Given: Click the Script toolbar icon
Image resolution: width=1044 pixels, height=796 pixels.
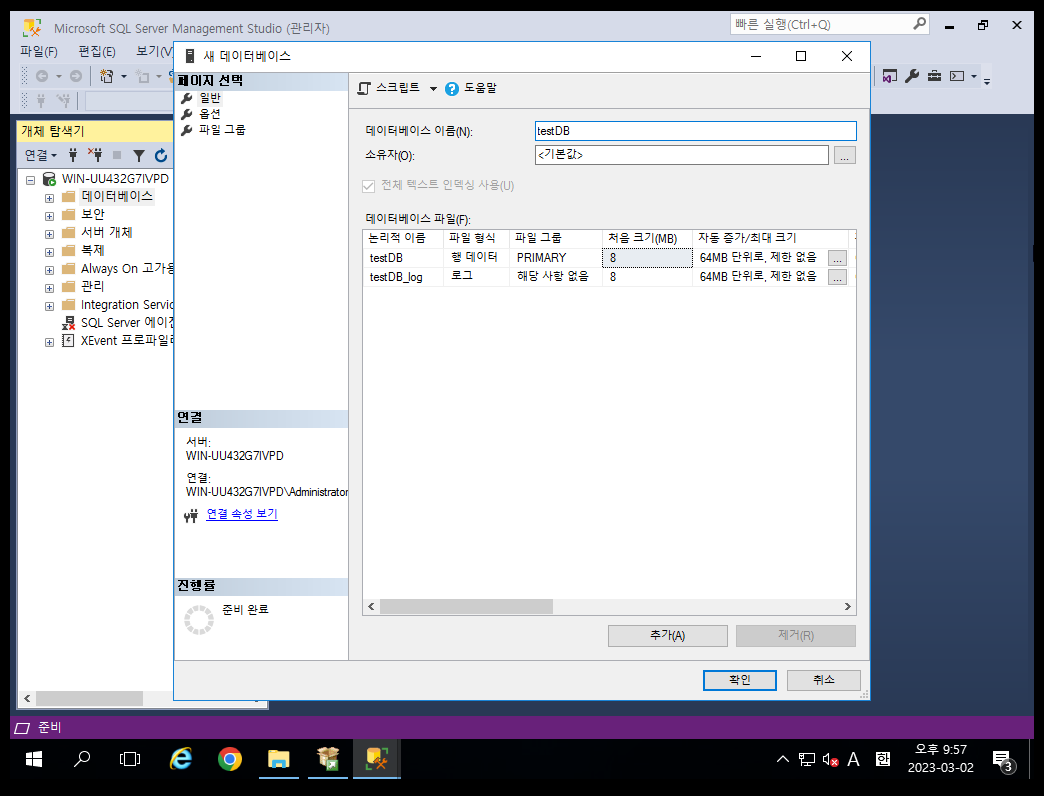Looking at the screenshot, I should pos(364,89).
